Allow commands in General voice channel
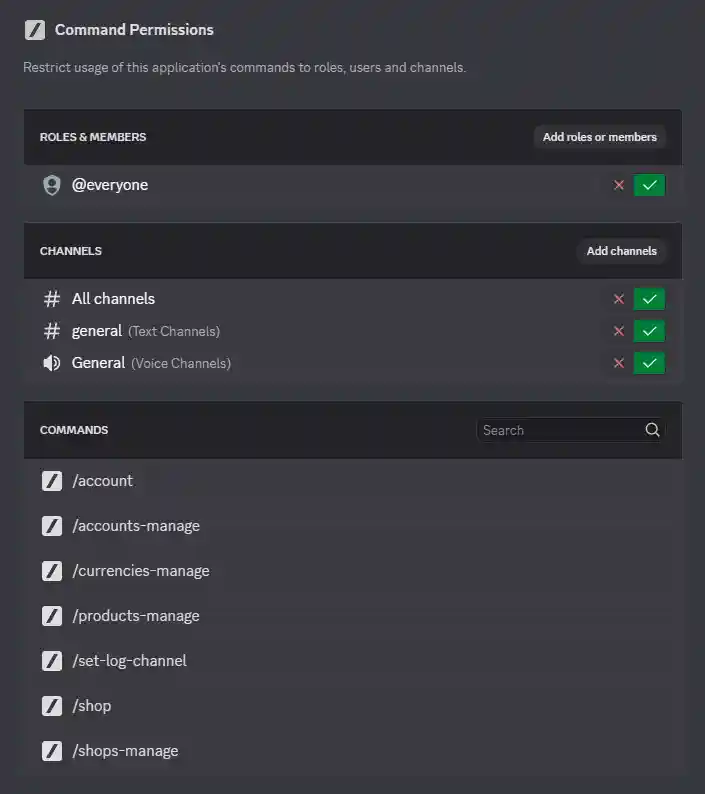The width and height of the screenshot is (705, 794). coord(649,363)
